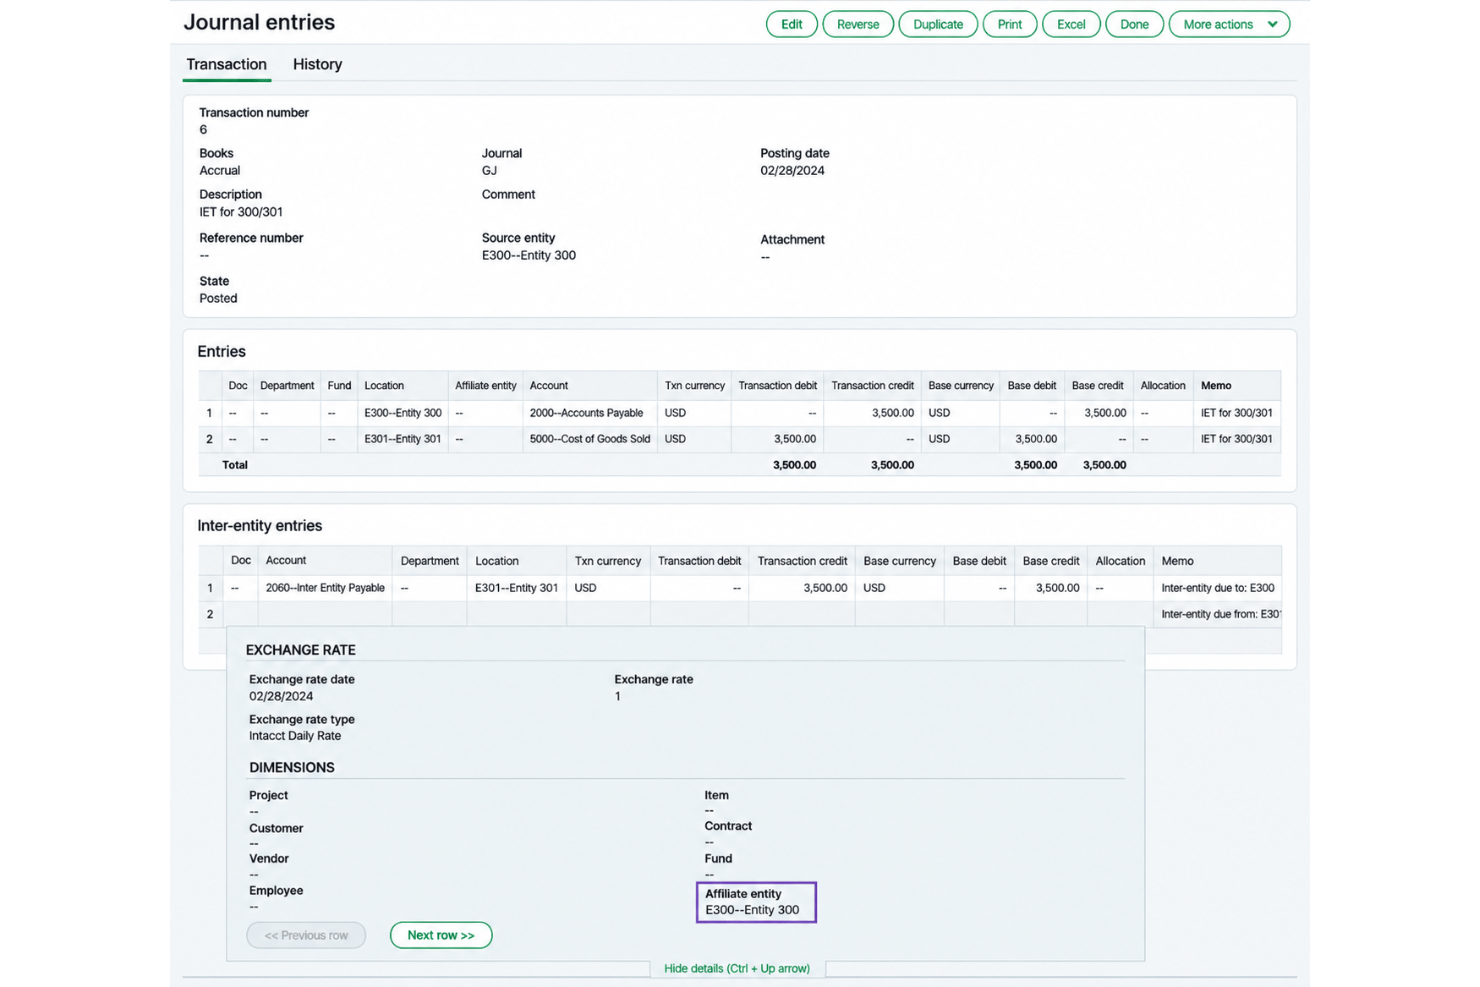This screenshot has height=987, width=1480.
Task: Hide details link below popup
Action: click(737, 968)
